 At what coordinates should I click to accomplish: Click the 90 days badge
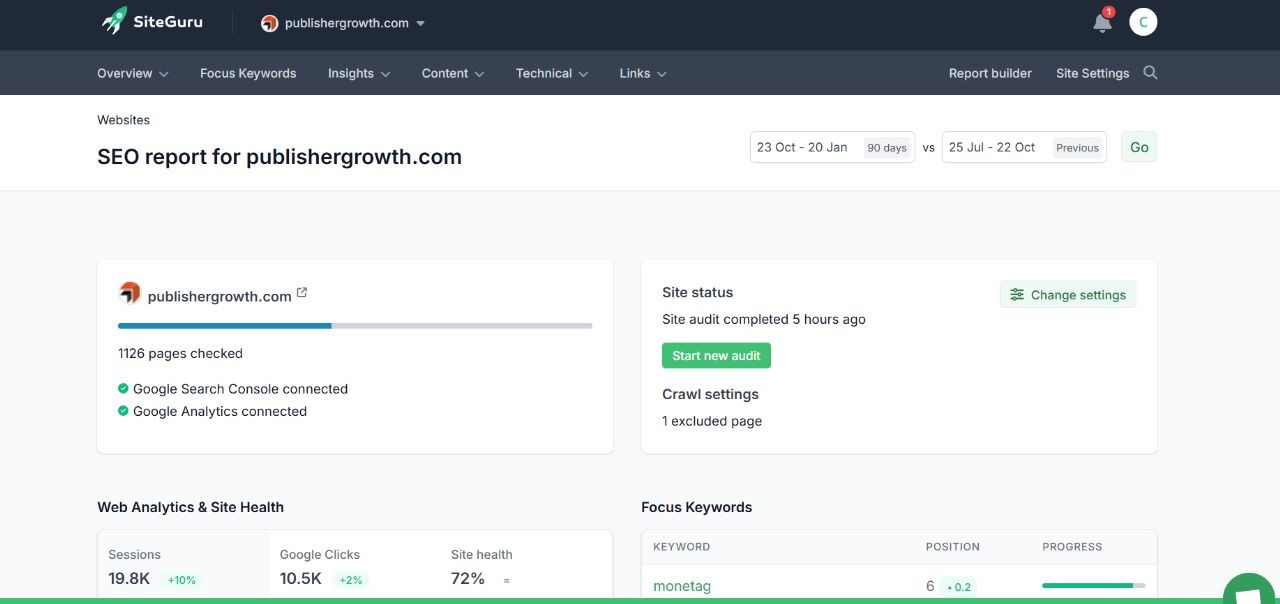point(887,148)
